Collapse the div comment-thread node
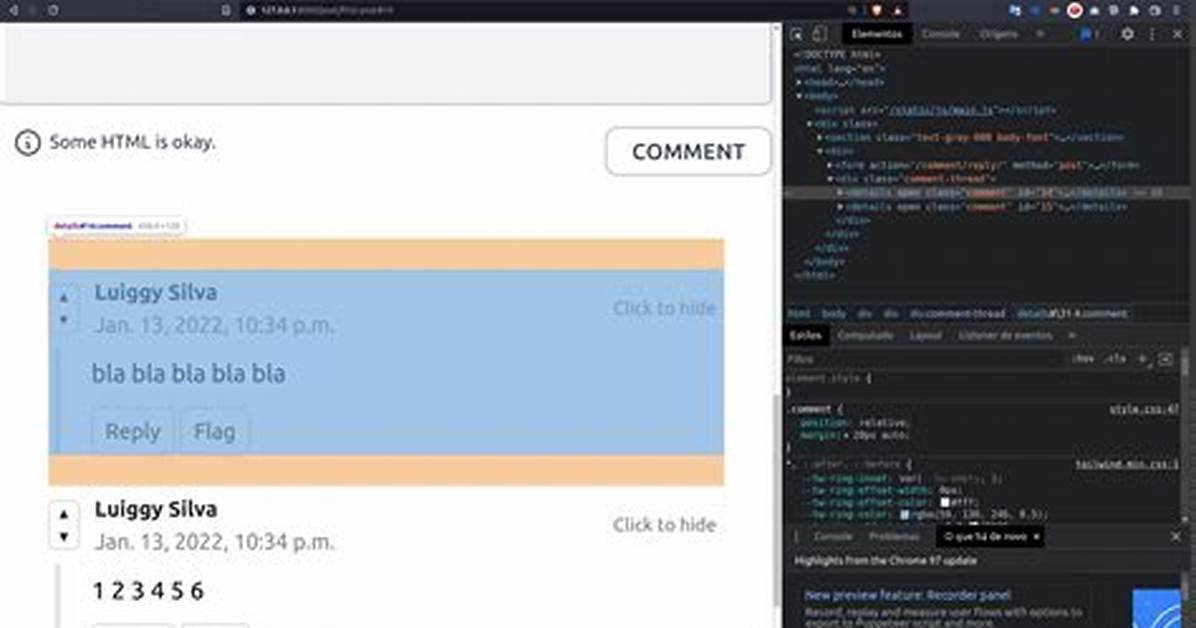 pos(831,179)
